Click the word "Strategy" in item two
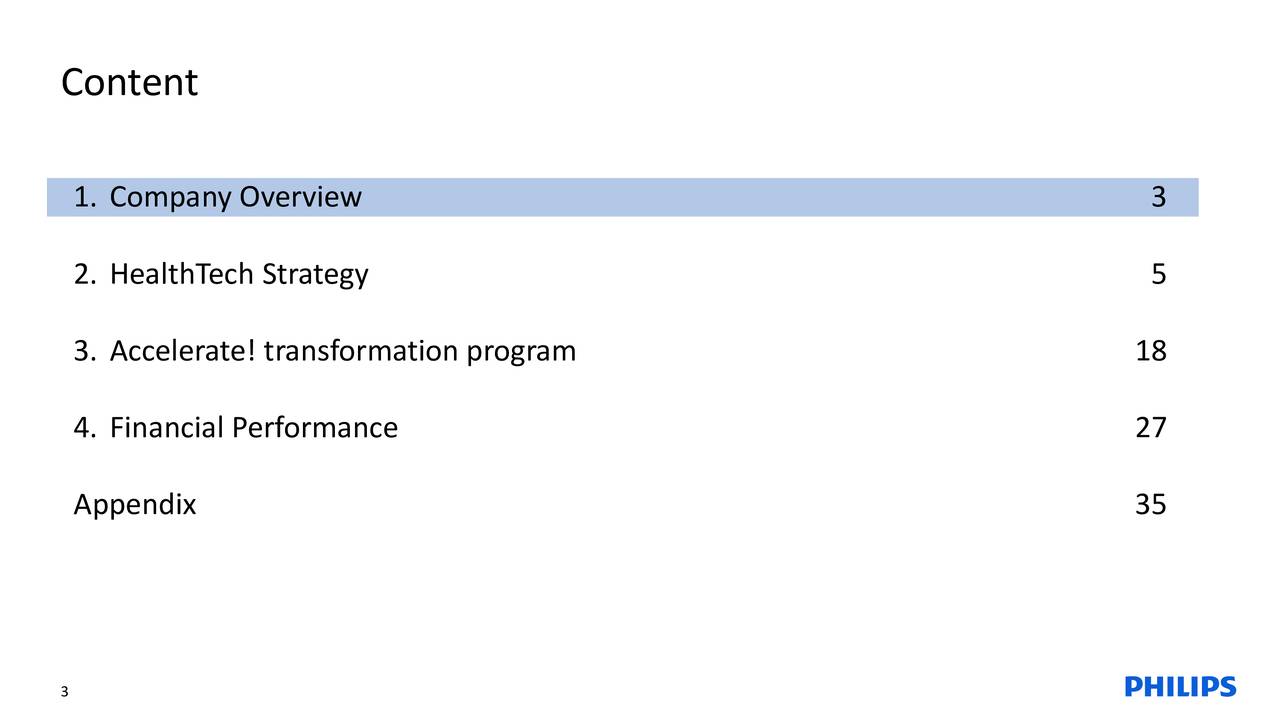 point(315,277)
